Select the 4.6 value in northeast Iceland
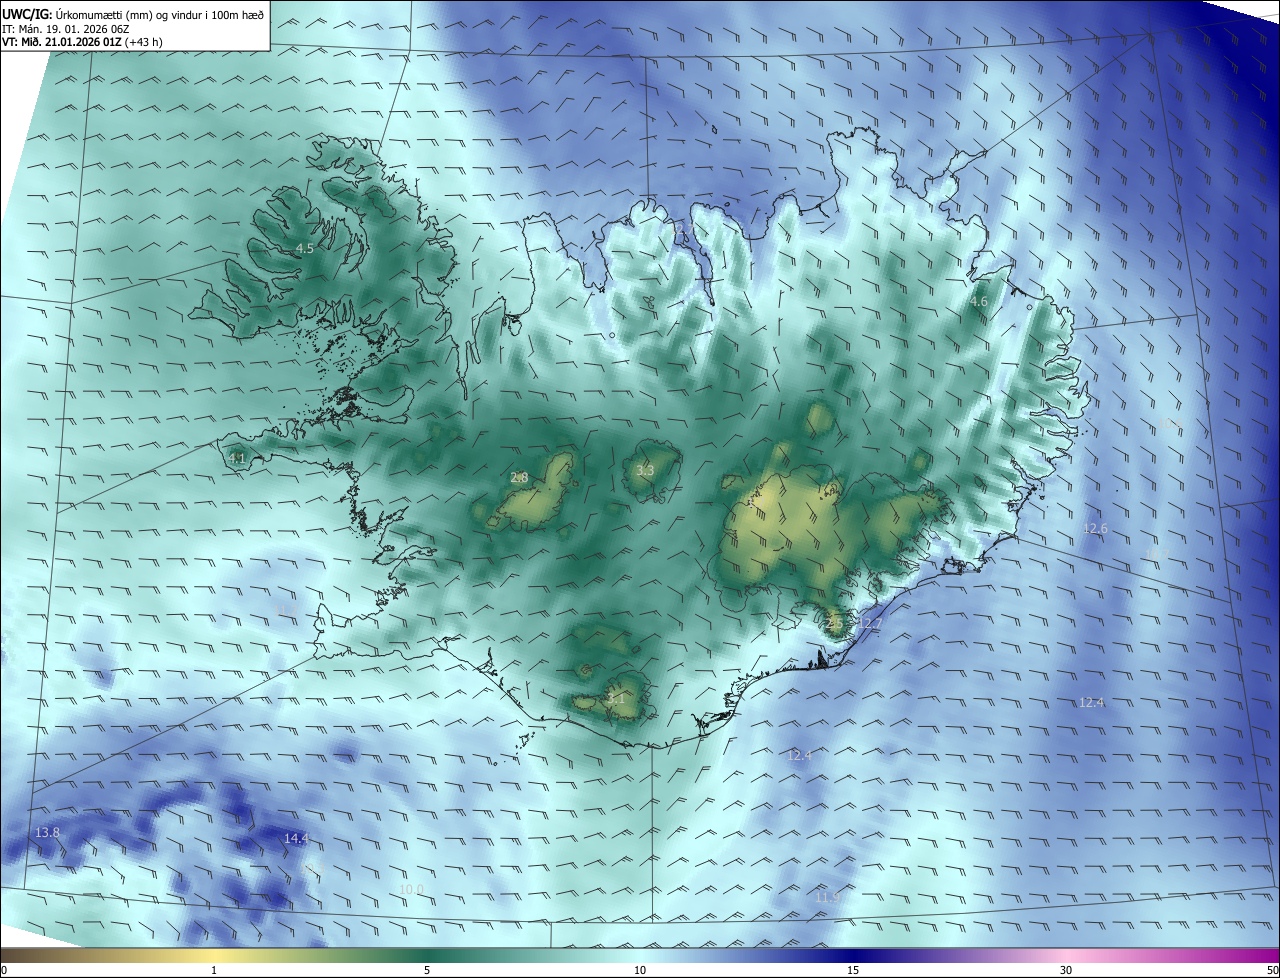The height and width of the screenshot is (978, 1280). point(979,301)
